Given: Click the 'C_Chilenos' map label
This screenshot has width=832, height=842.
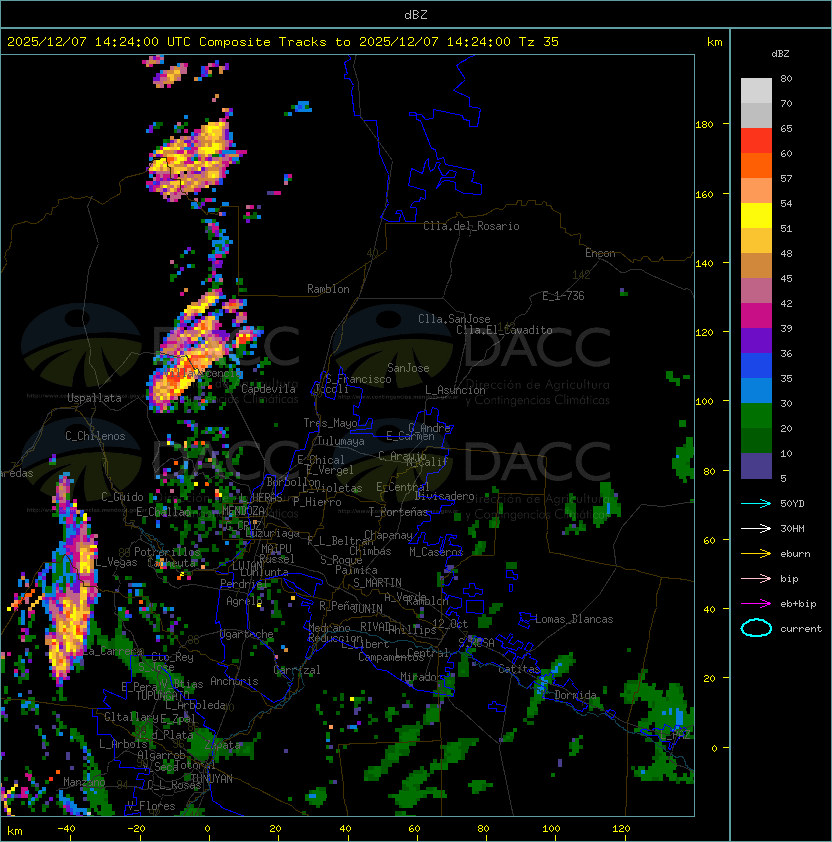Looking at the screenshot, I should 95,436.
